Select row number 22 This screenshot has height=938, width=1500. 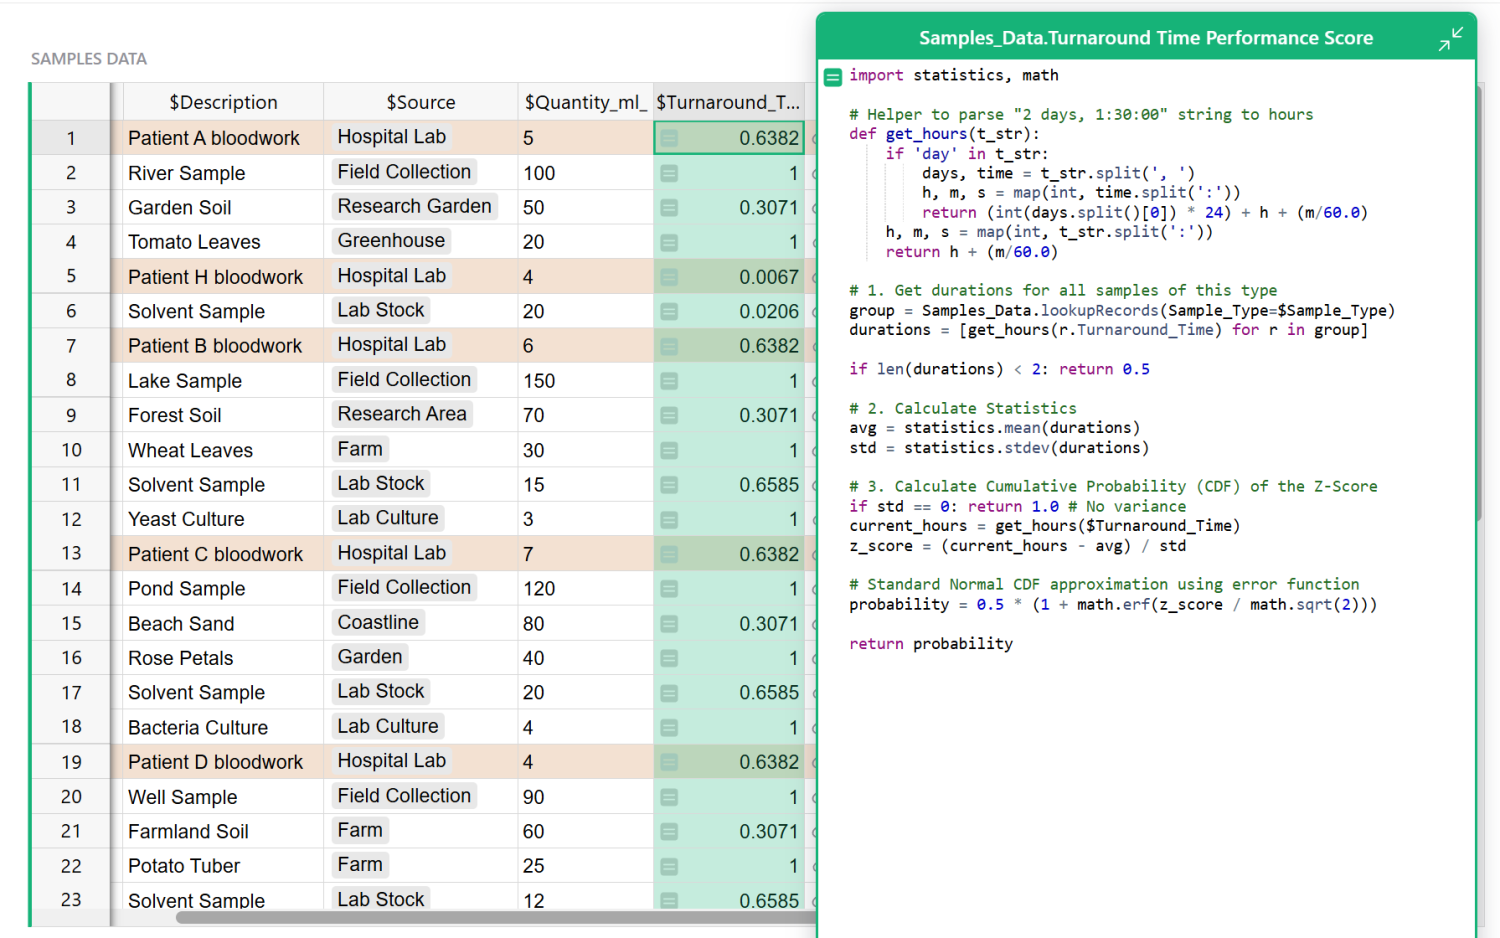click(x=70, y=865)
